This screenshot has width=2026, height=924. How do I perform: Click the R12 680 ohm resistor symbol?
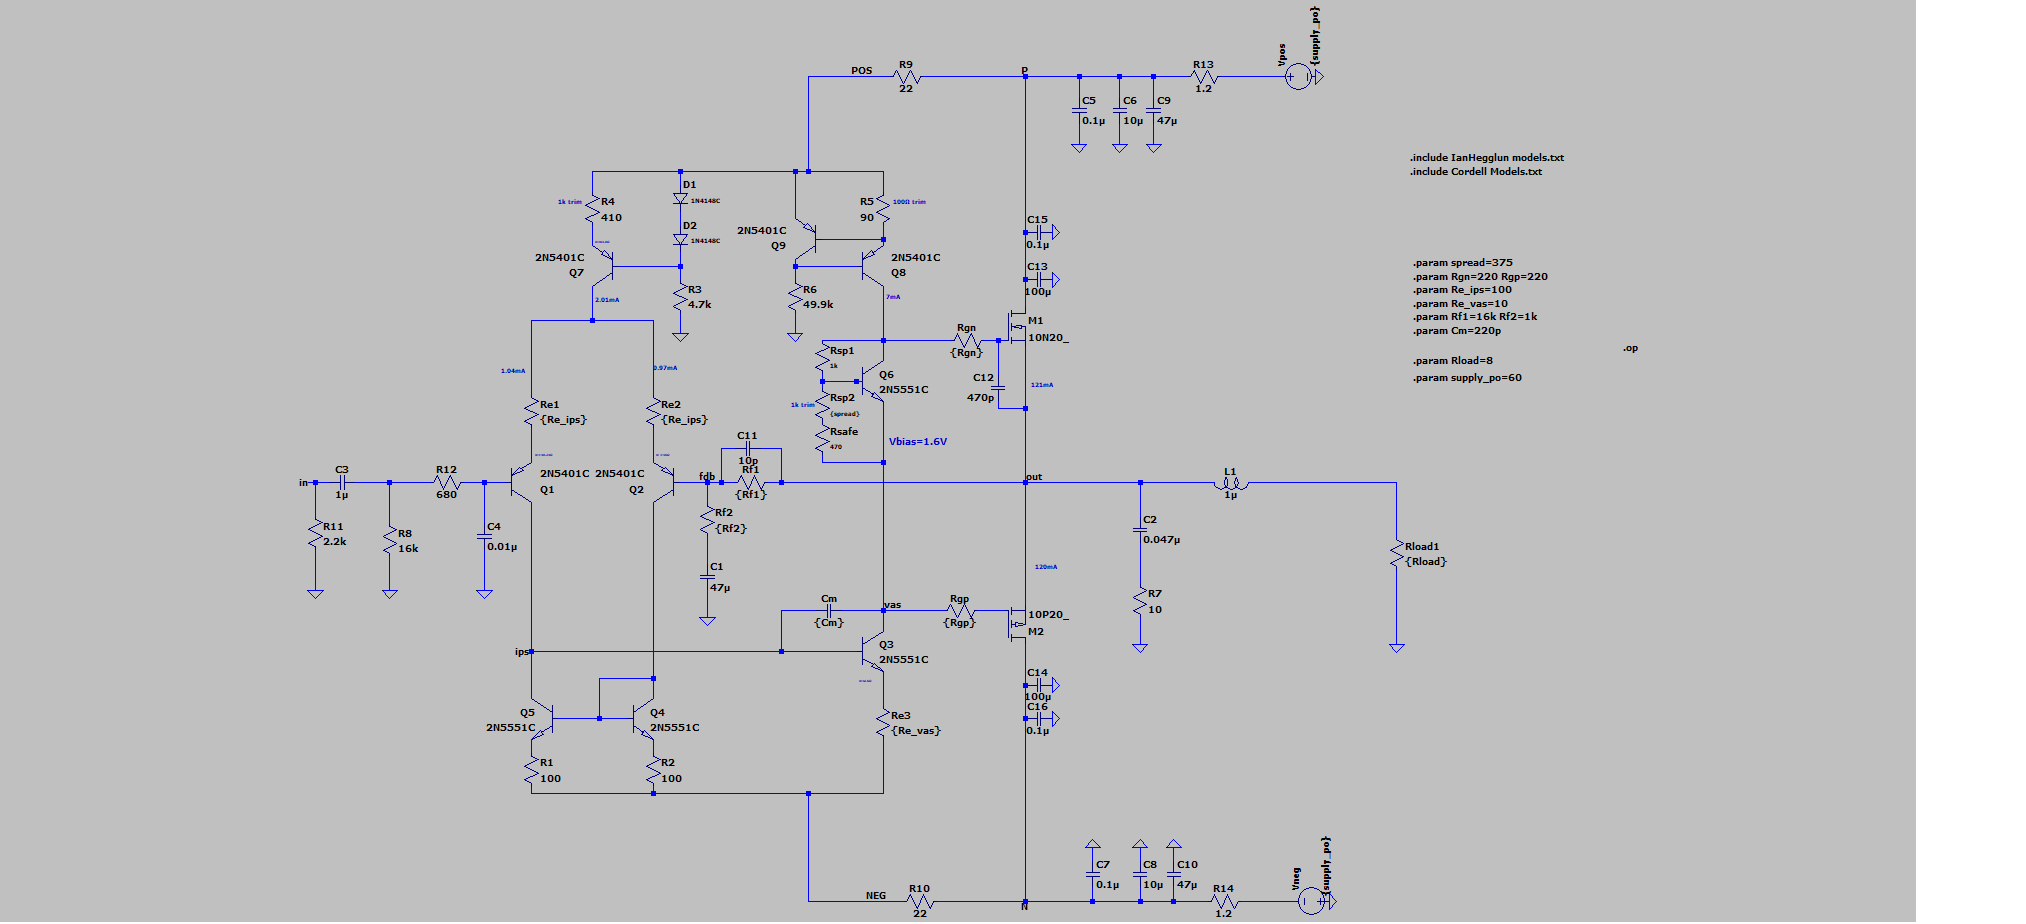coord(446,483)
